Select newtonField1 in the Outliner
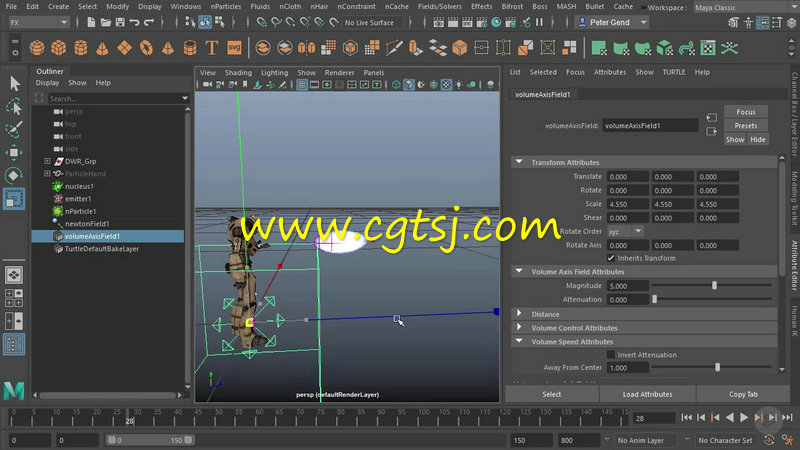The height and width of the screenshot is (450, 800). pyautogui.click(x=87, y=223)
